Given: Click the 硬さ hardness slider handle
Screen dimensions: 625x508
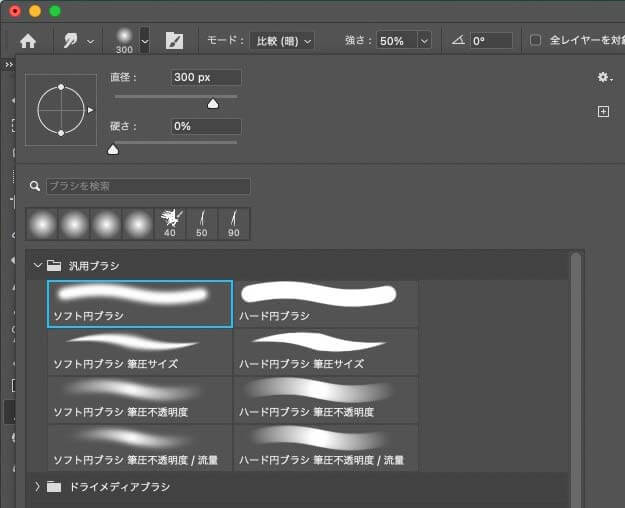Looking at the screenshot, I should coord(113,150).
